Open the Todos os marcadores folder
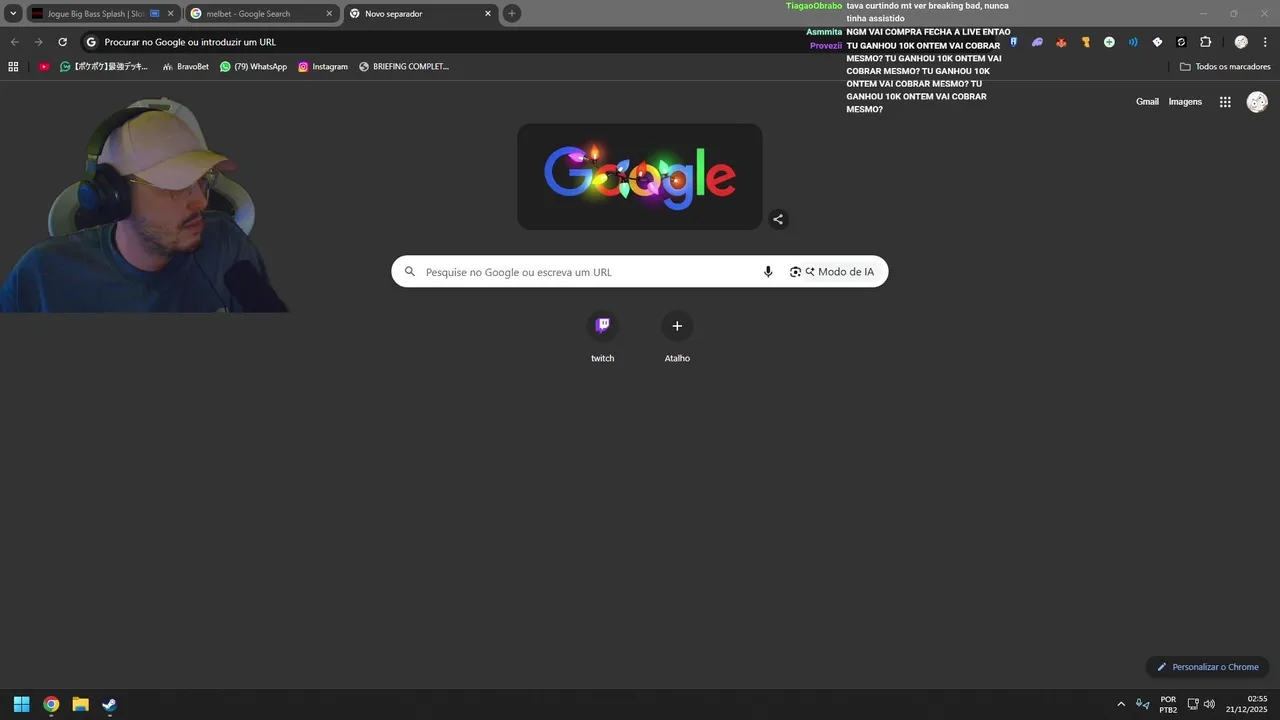The width and height of the screenshot is (1280, 720). coord(1225,67)
